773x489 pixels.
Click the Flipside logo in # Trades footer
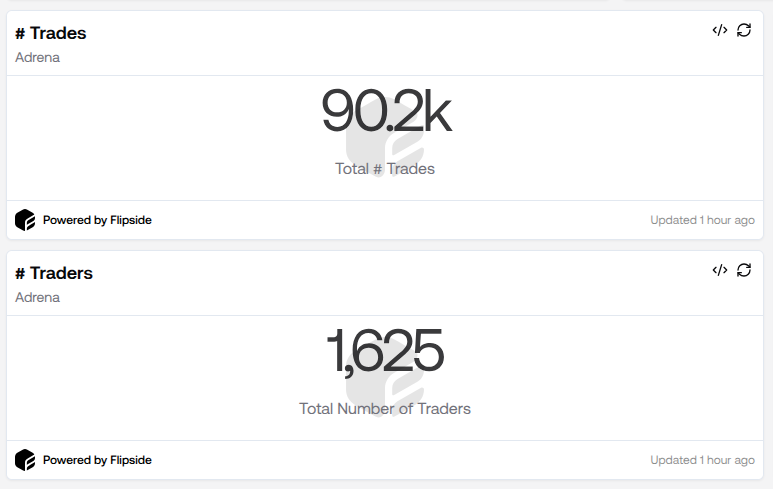pos(25,220)
